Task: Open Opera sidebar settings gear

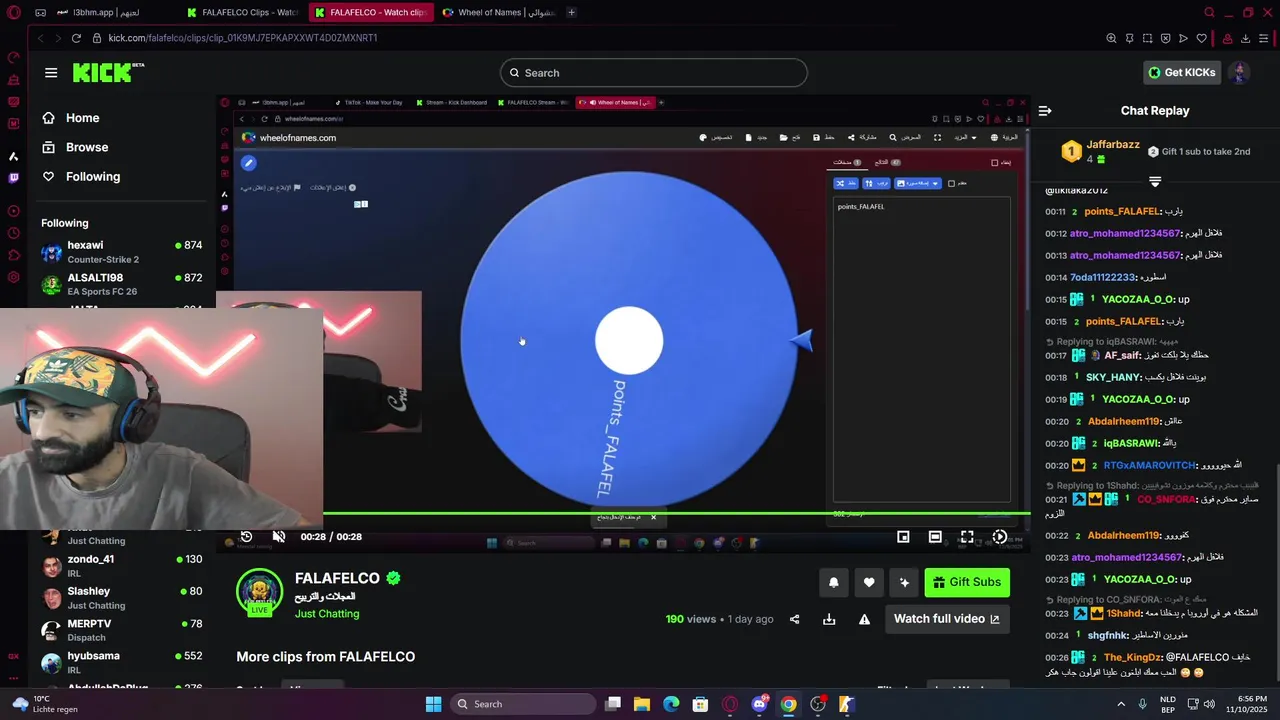Action: click(13, 277)
